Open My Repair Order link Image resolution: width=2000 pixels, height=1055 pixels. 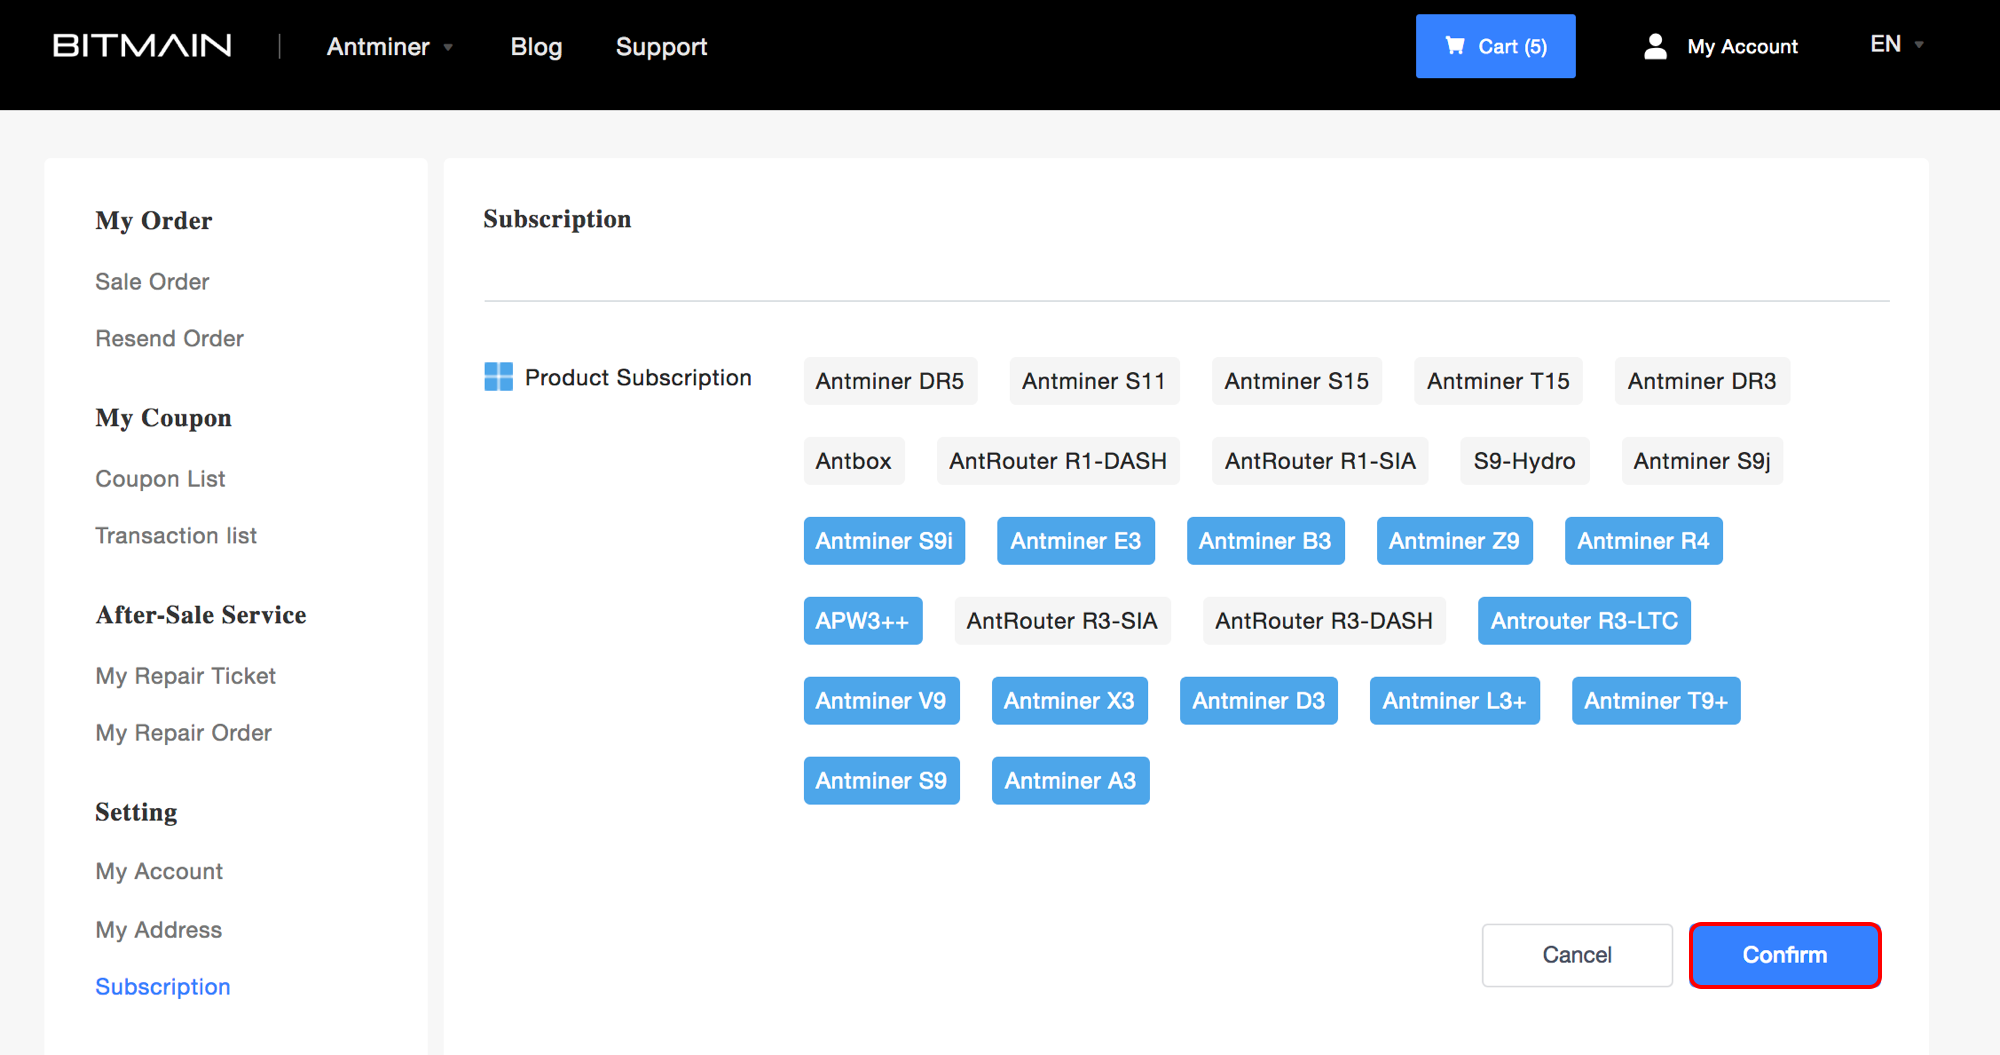point(183,733)
